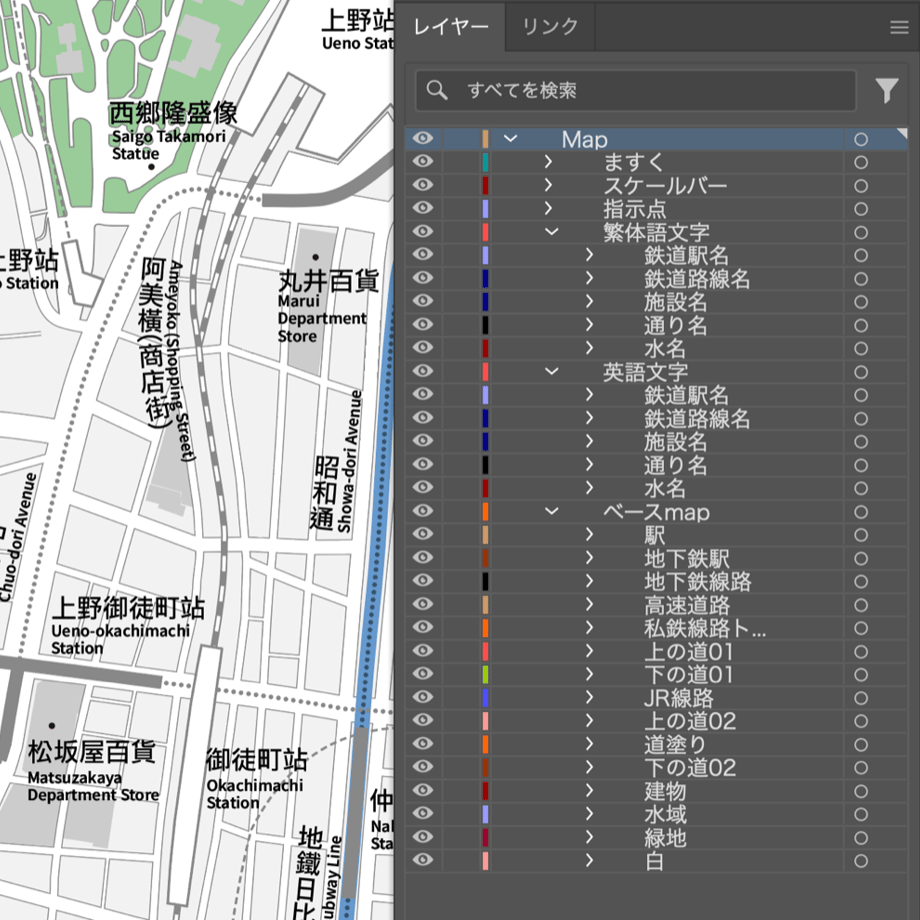Screen dimensions: 920x920
Task: Toggle visibility of ベースmap layer
Action: (422, 510)
